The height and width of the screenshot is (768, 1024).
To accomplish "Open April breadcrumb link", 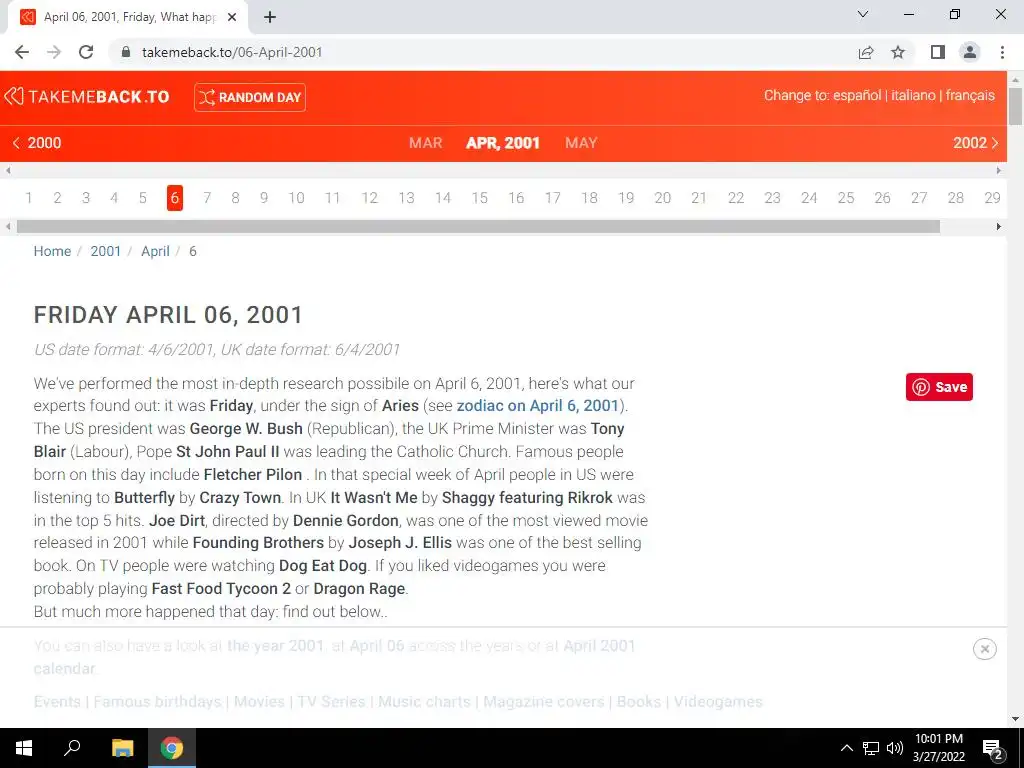I will 155,251.
